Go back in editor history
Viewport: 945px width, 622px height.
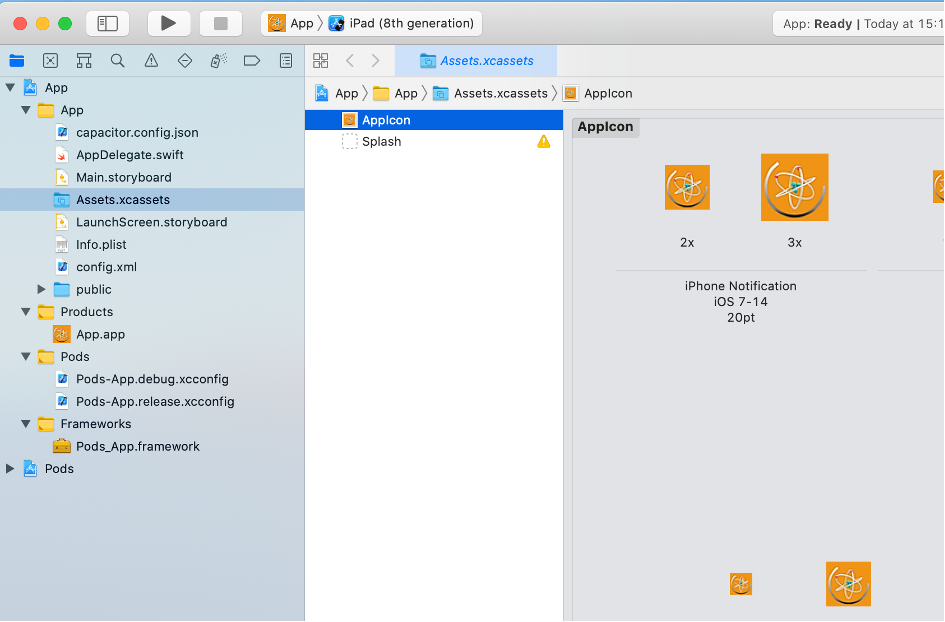click(x=350, y=60)
